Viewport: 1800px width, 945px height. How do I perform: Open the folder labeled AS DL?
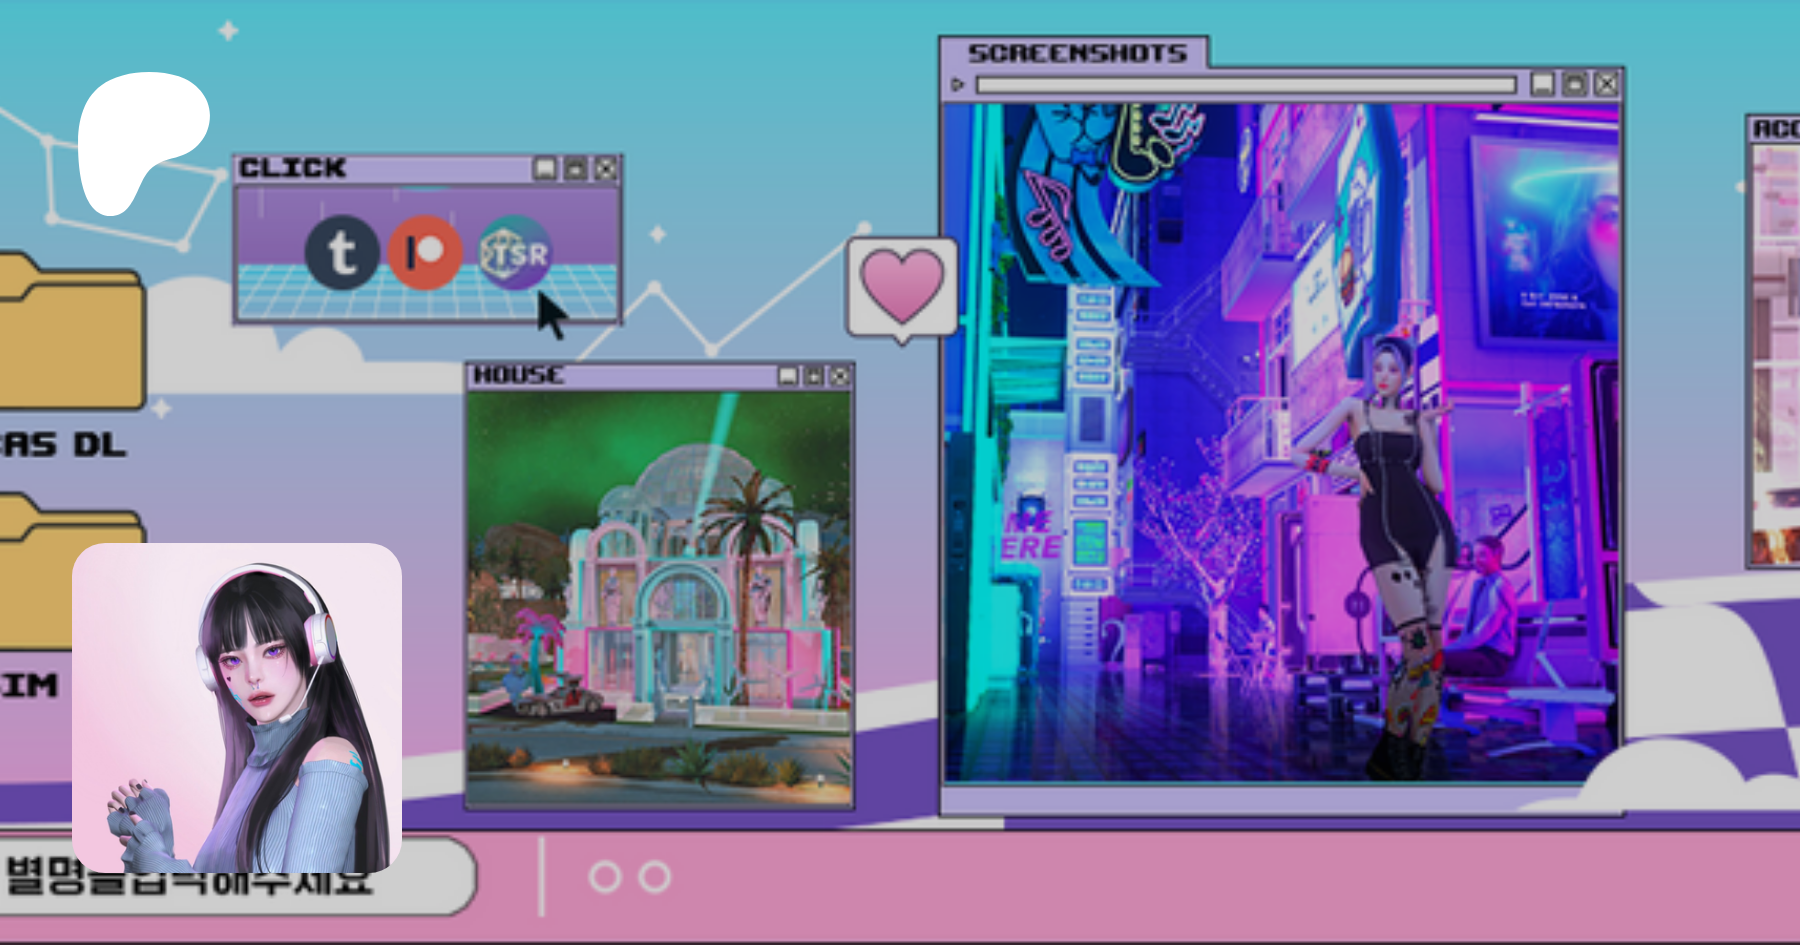(x=70, y=335)
